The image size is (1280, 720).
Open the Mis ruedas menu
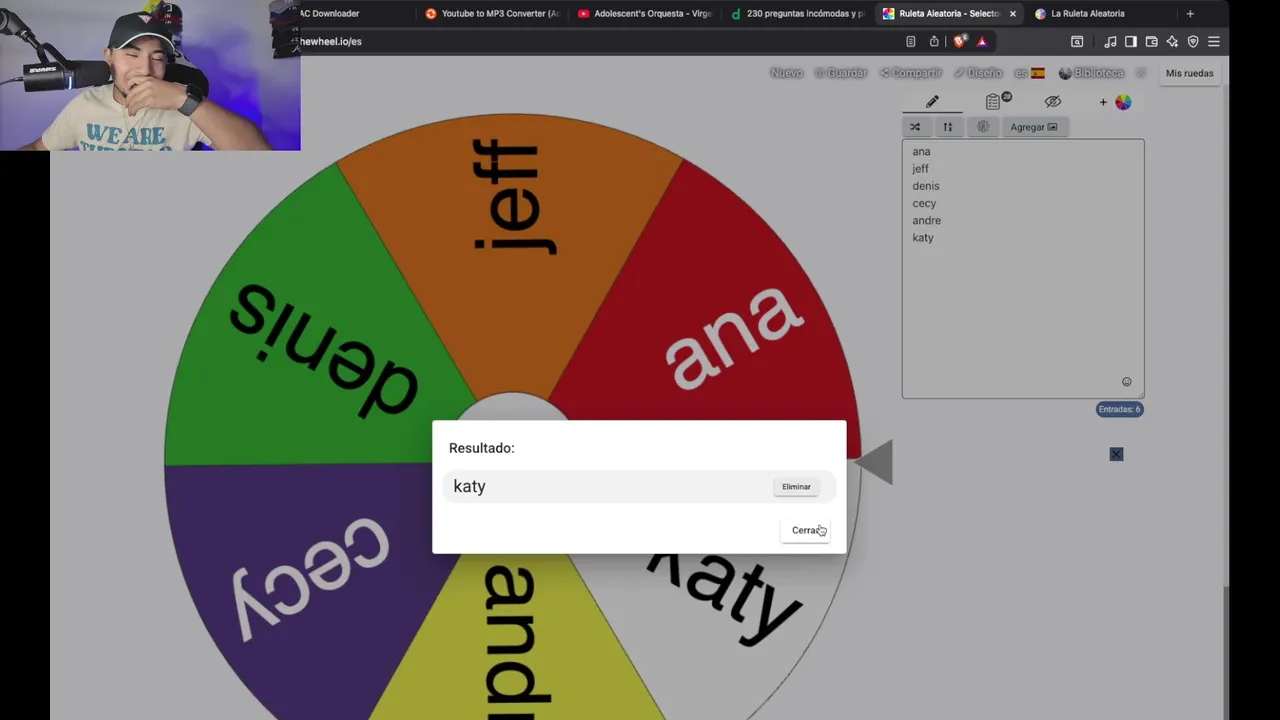coord(1189,73)
